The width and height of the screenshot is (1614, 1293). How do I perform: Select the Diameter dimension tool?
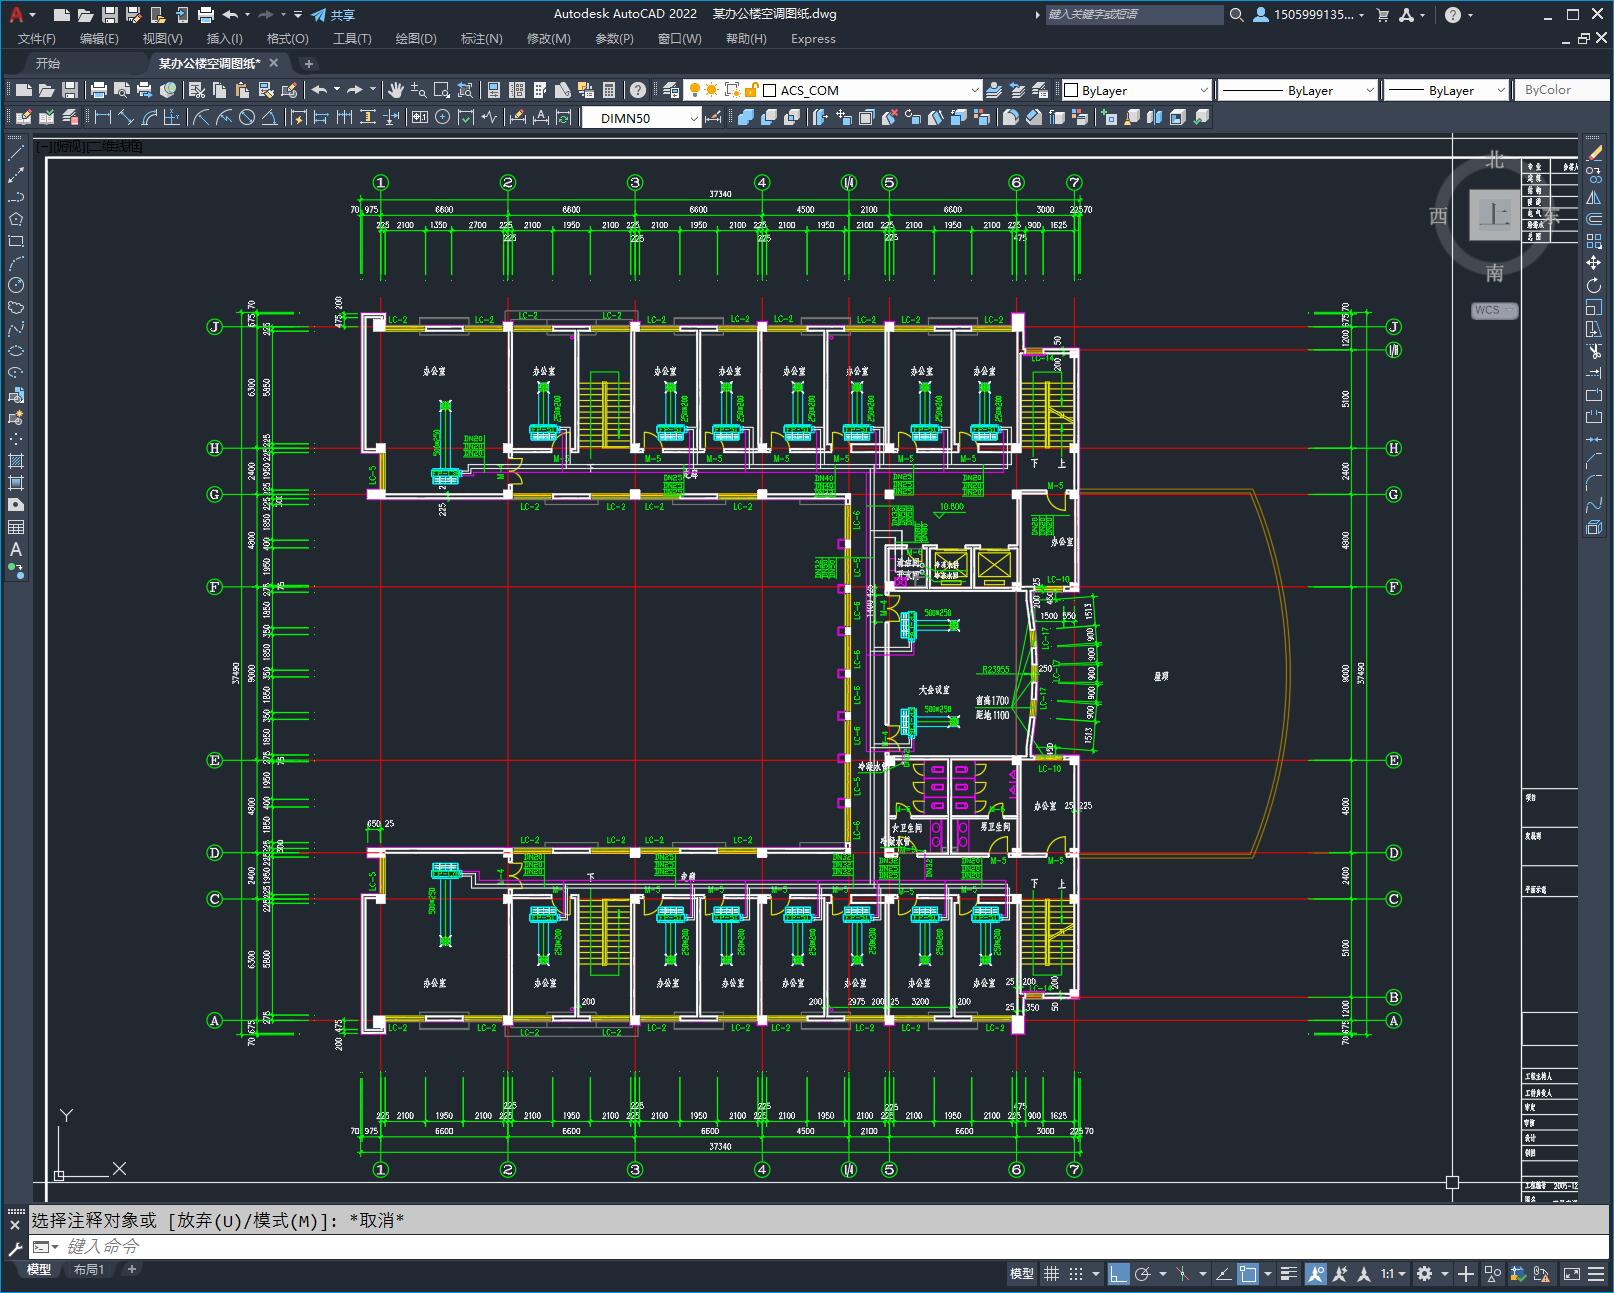pos(247,117)
